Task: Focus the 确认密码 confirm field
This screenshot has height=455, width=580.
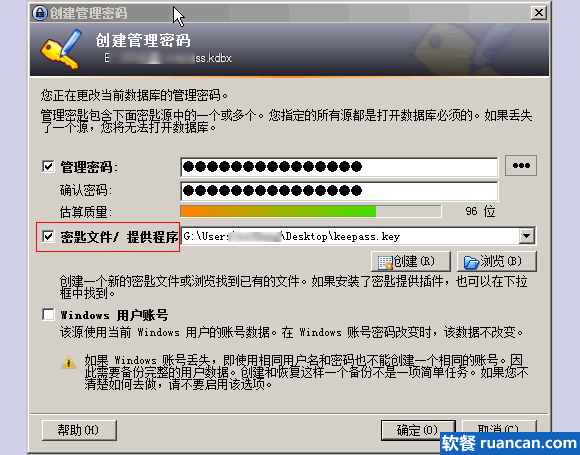Action: pos(339,191)
